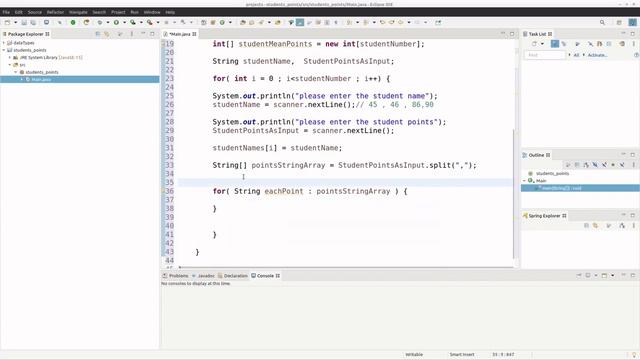Open the Open Console dropdown arrow
640x360 pixels.
click(x=613, y=276)
